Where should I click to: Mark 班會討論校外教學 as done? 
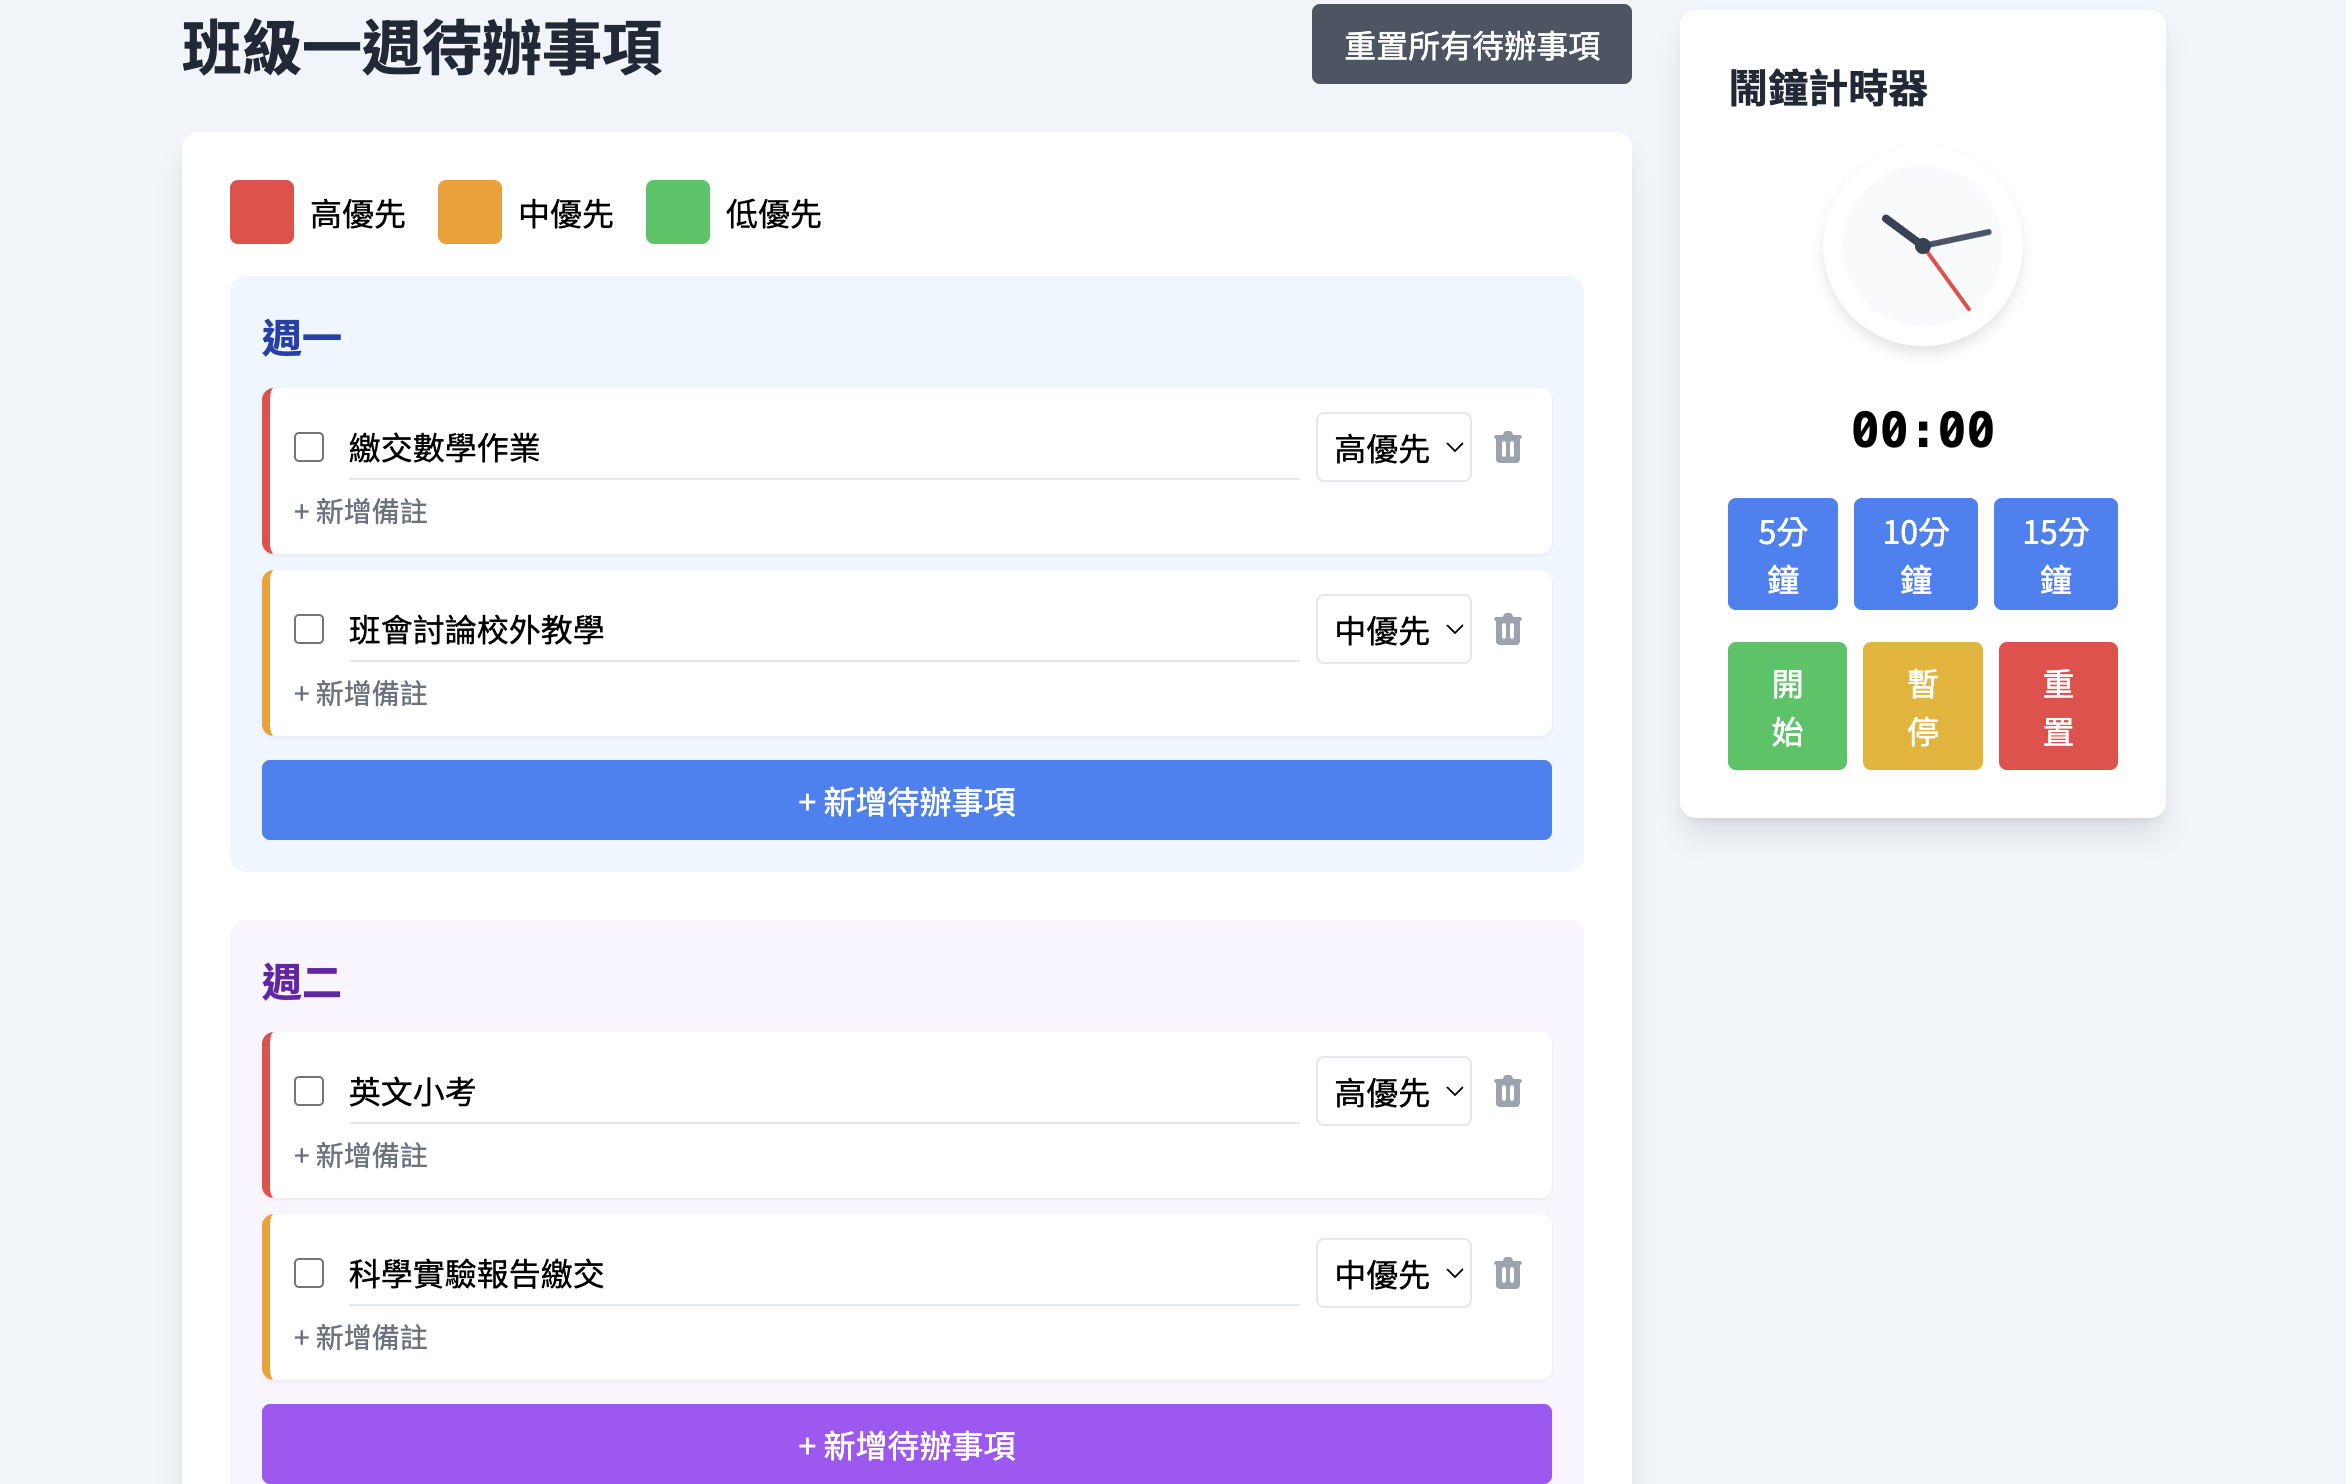tap(309, 629)
